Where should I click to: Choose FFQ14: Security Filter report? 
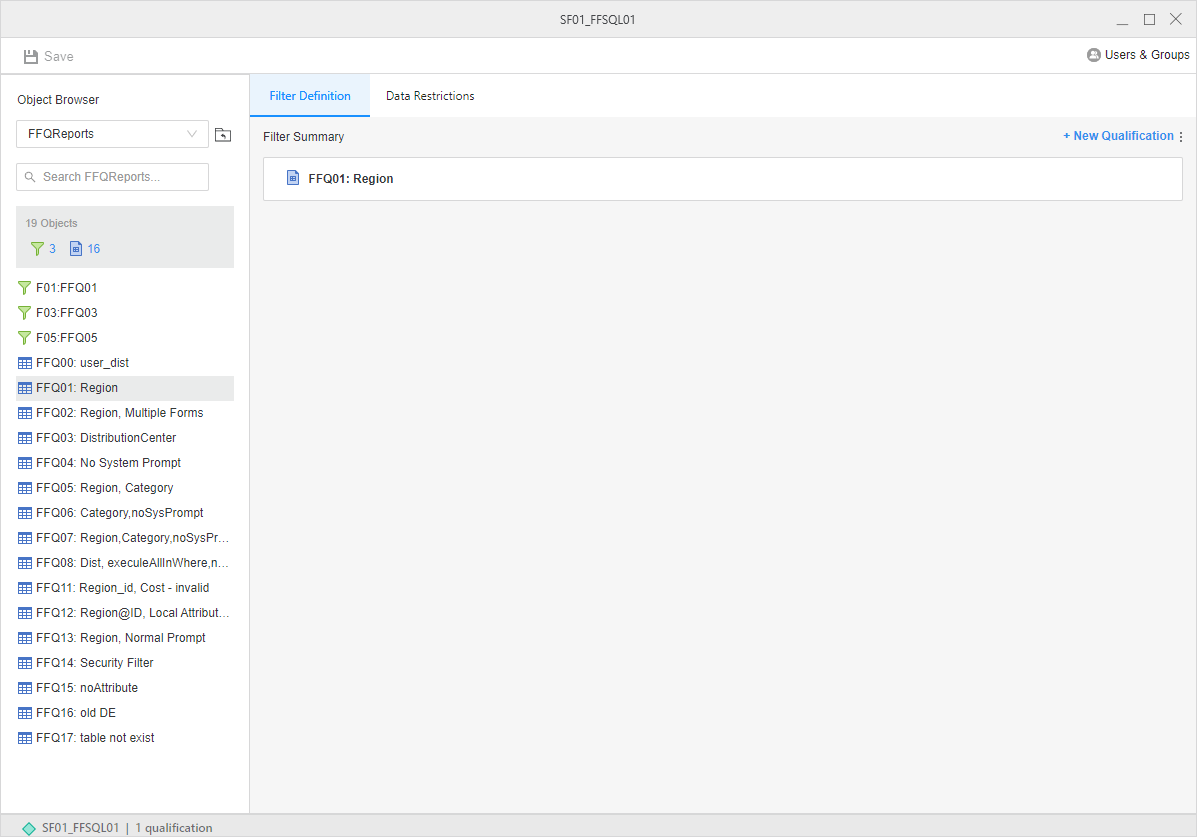pos(94,663)
